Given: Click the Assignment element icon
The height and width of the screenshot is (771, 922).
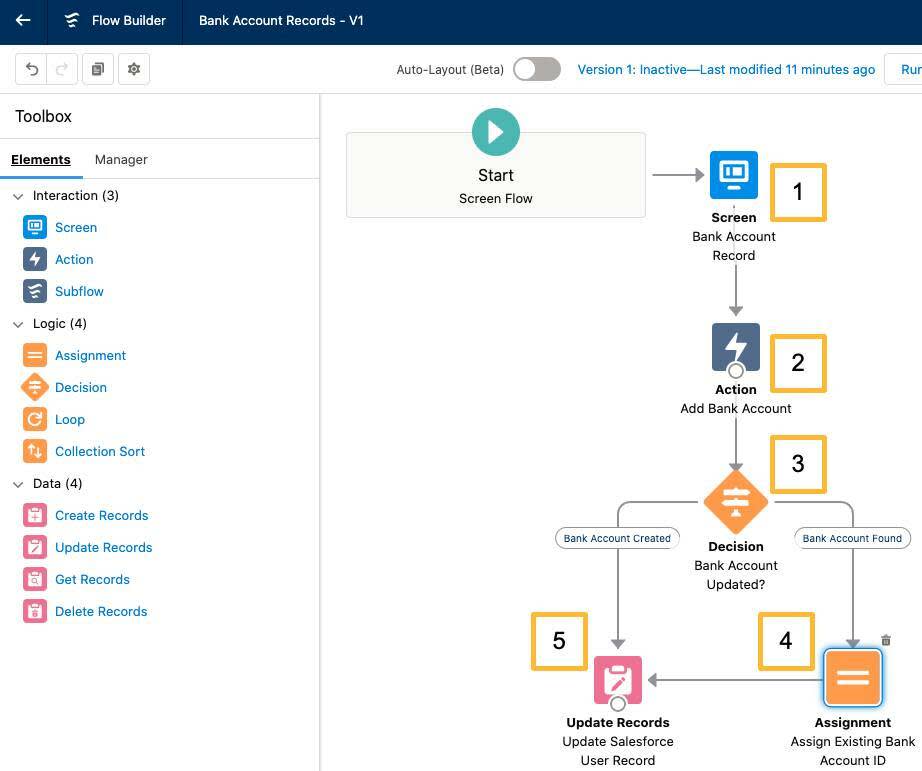Looking at the screenshot, I should pyautogui.click(x=35, y=355).
